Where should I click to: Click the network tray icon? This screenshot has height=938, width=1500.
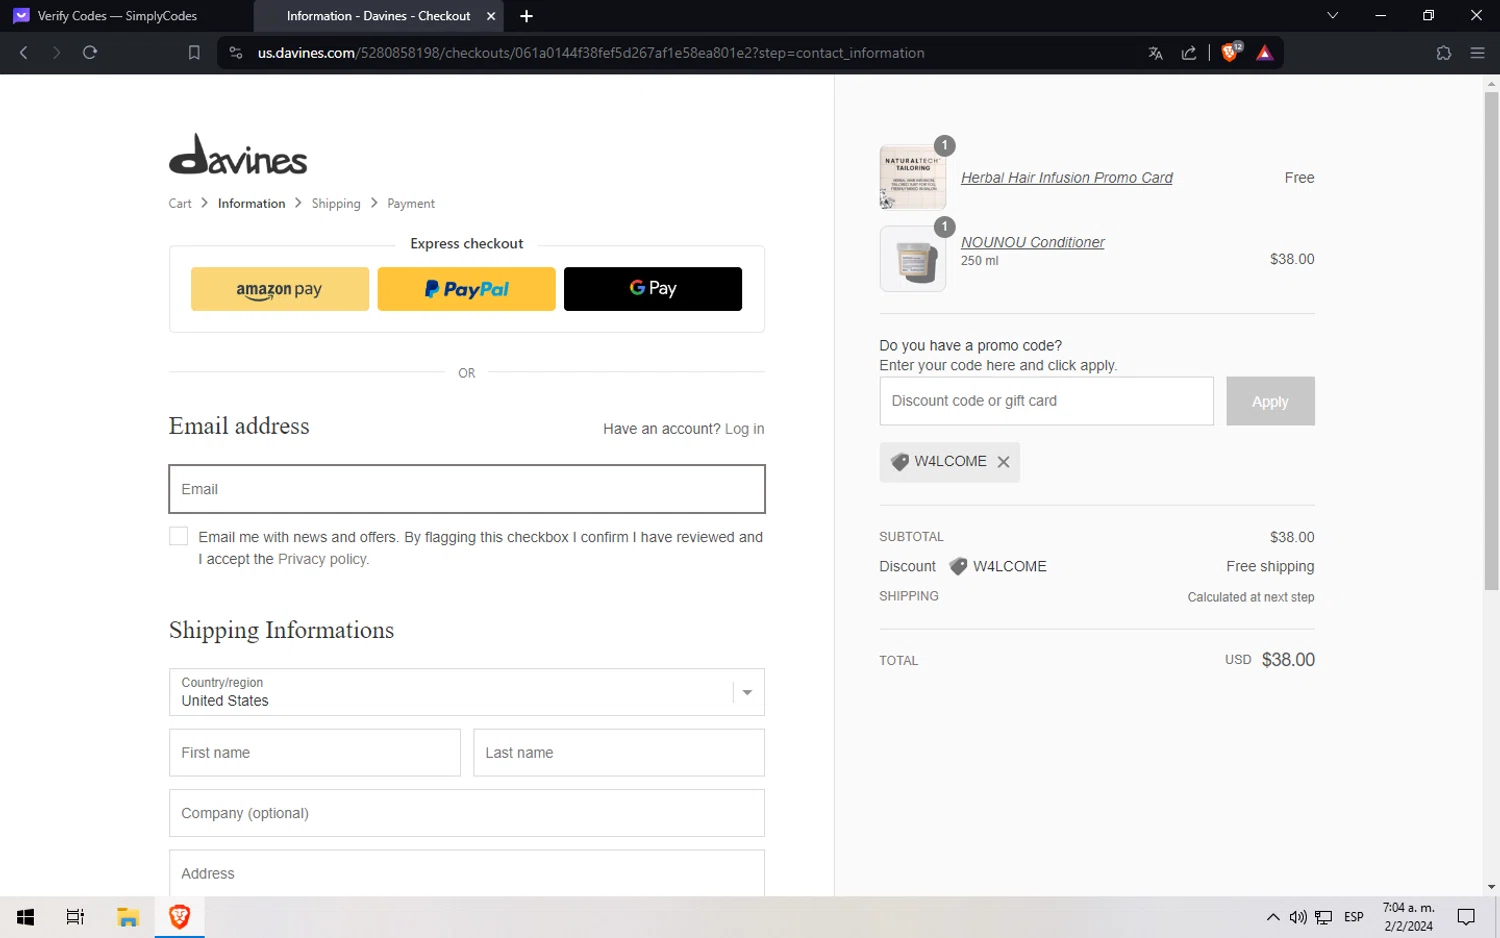tap(1324, 917)
